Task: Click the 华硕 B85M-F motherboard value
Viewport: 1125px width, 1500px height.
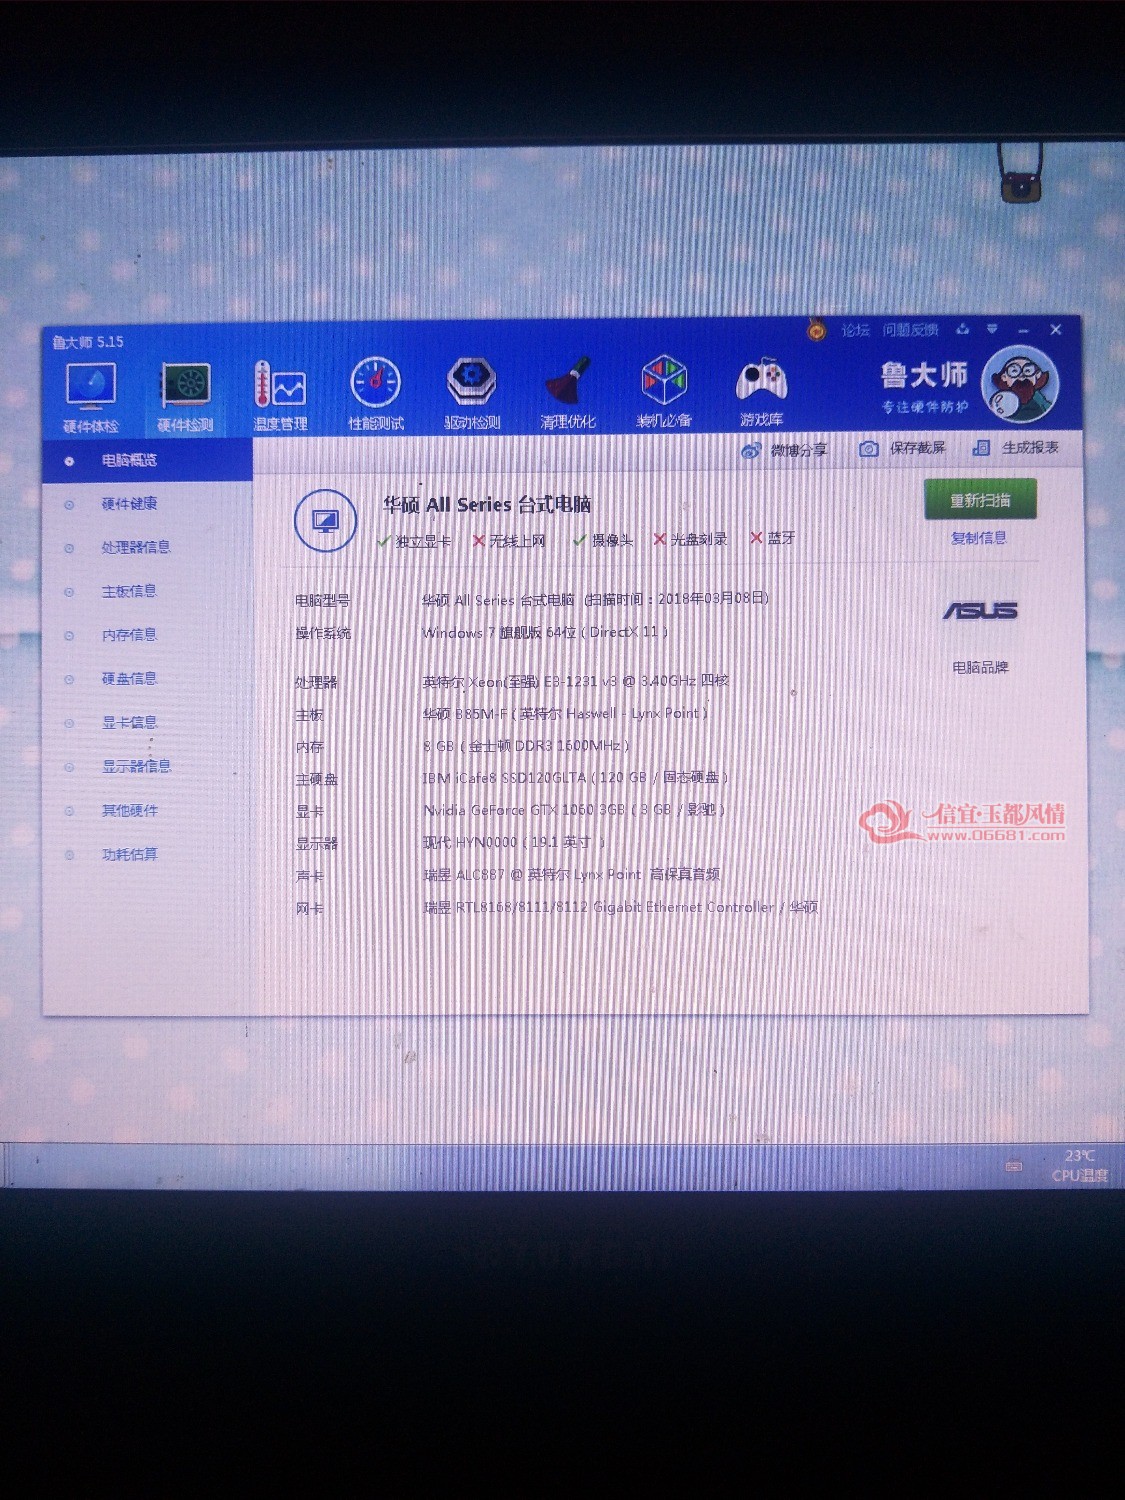Action: pos(565,714)
